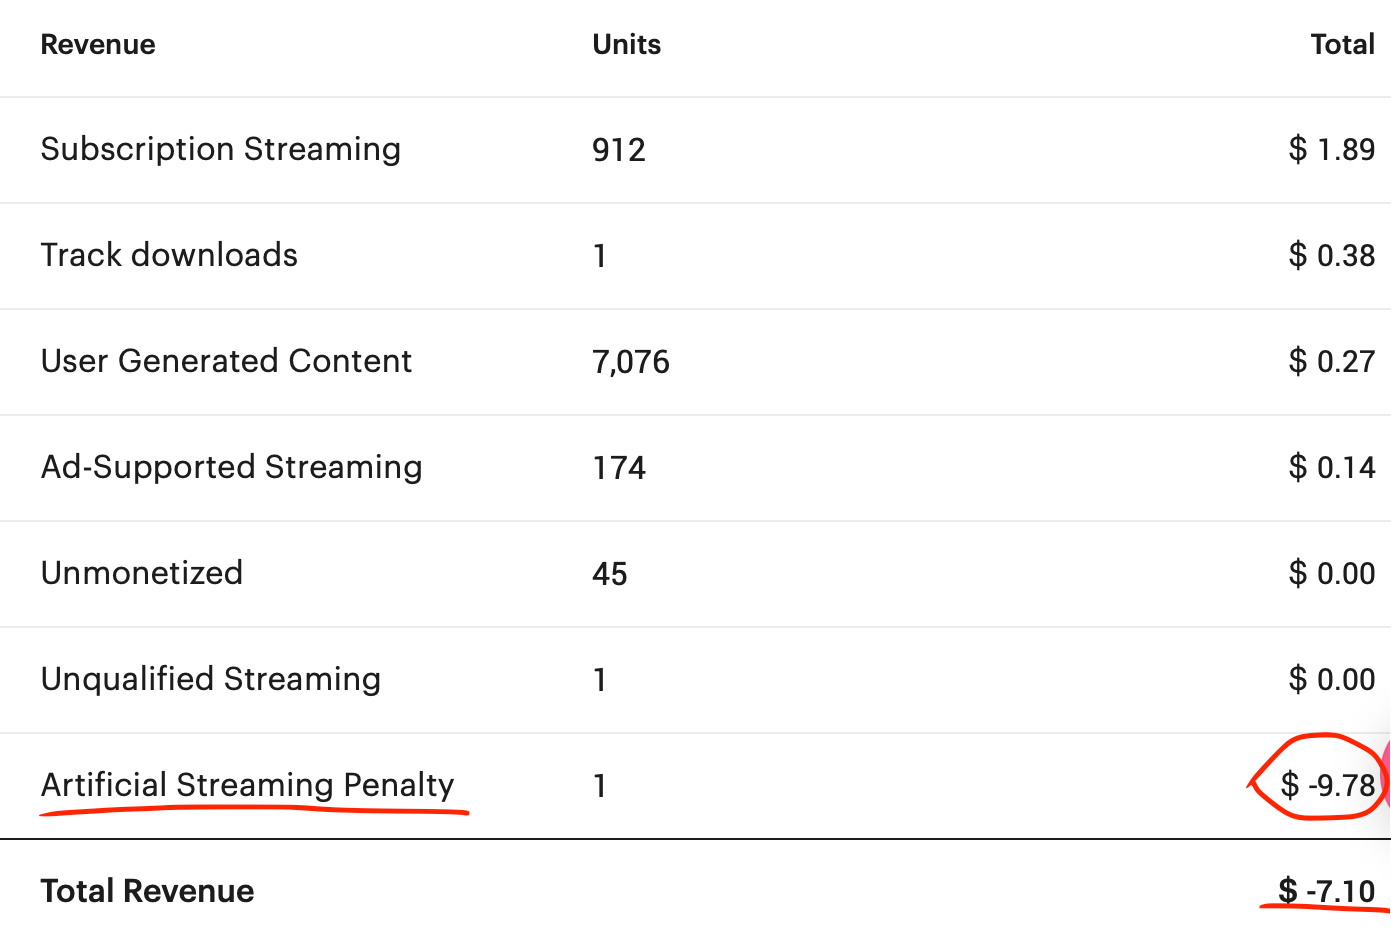This screenshot has height=932, width=1391.
Task: Click the 174 units value
Action: pos(618,468)
